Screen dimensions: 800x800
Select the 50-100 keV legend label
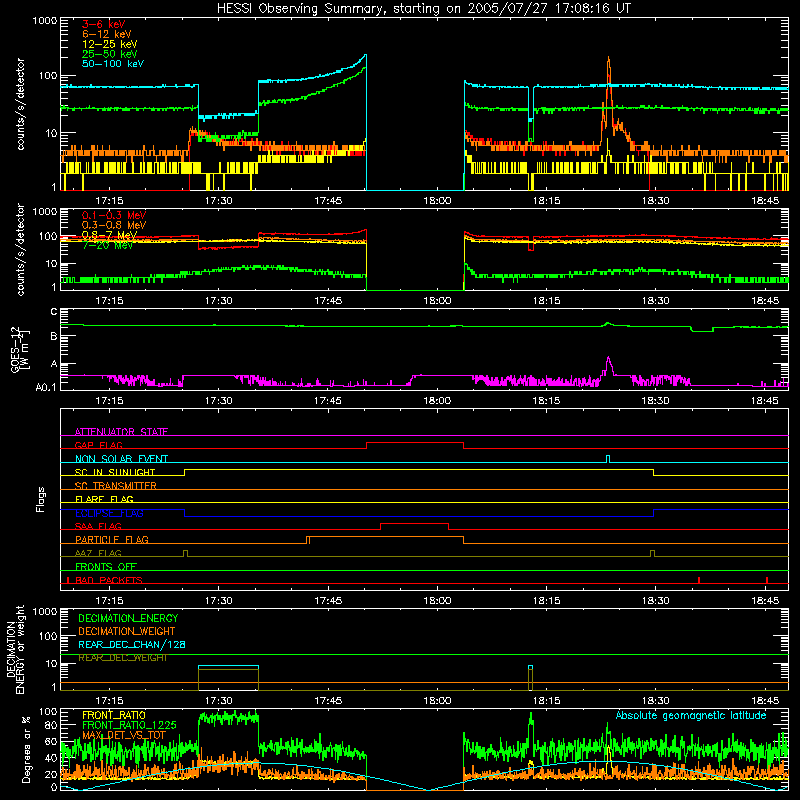[x=113, y=64]
